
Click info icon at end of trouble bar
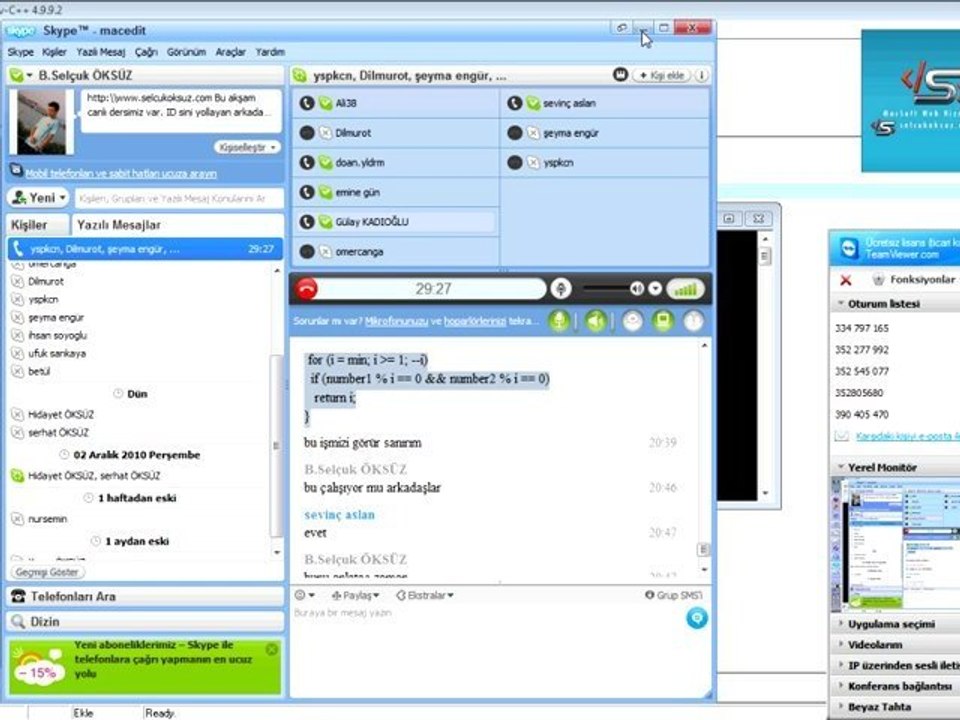point(693,321)
